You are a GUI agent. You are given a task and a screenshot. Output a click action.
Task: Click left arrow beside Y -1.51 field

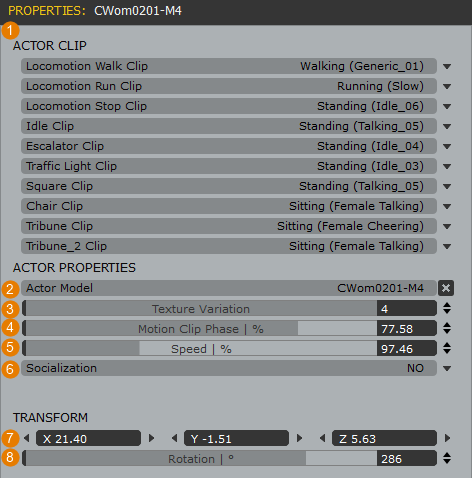click(x=175, y=438)
